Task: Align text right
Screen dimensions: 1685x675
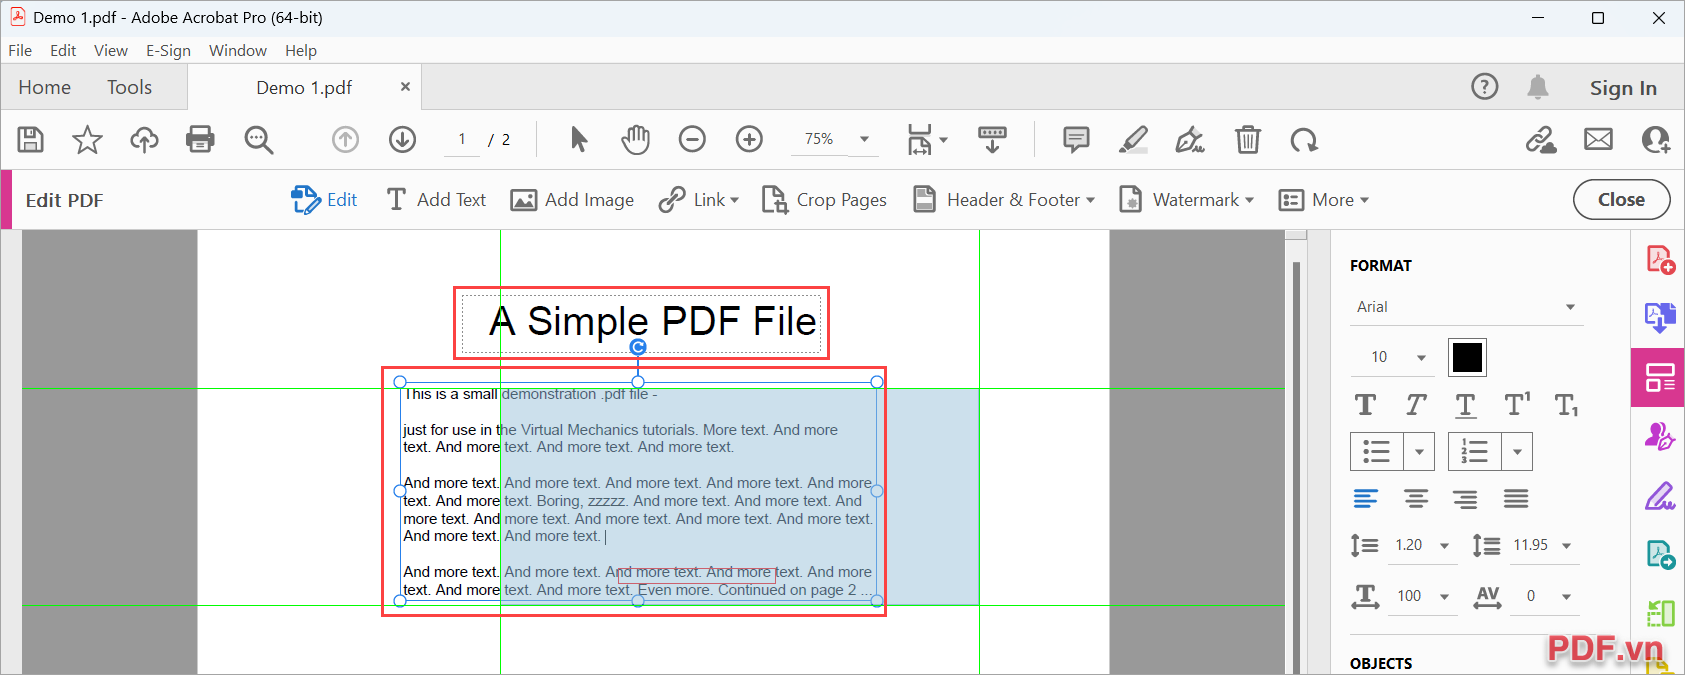Action: [x=1466, y=499]
